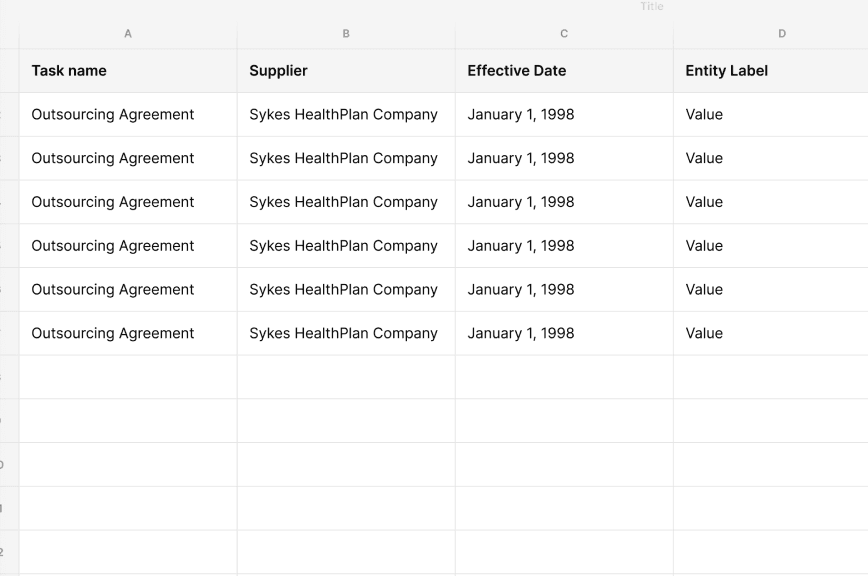Click empty cell below last Sykes HealthPlan Company
The image size is (868, 576).
346,377
